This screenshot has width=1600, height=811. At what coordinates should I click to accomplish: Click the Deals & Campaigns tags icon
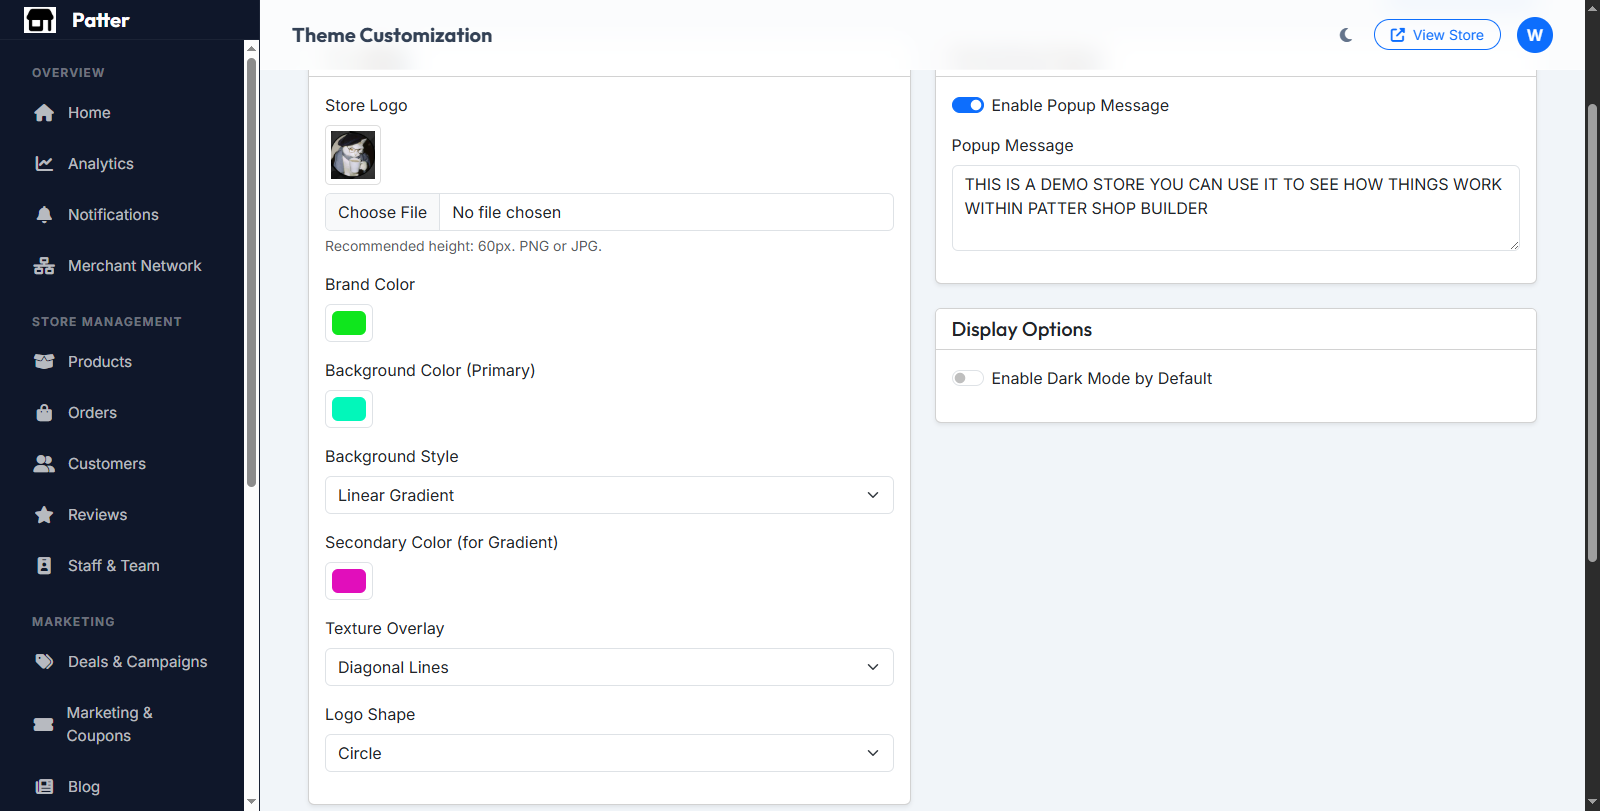tap(44, 662)
